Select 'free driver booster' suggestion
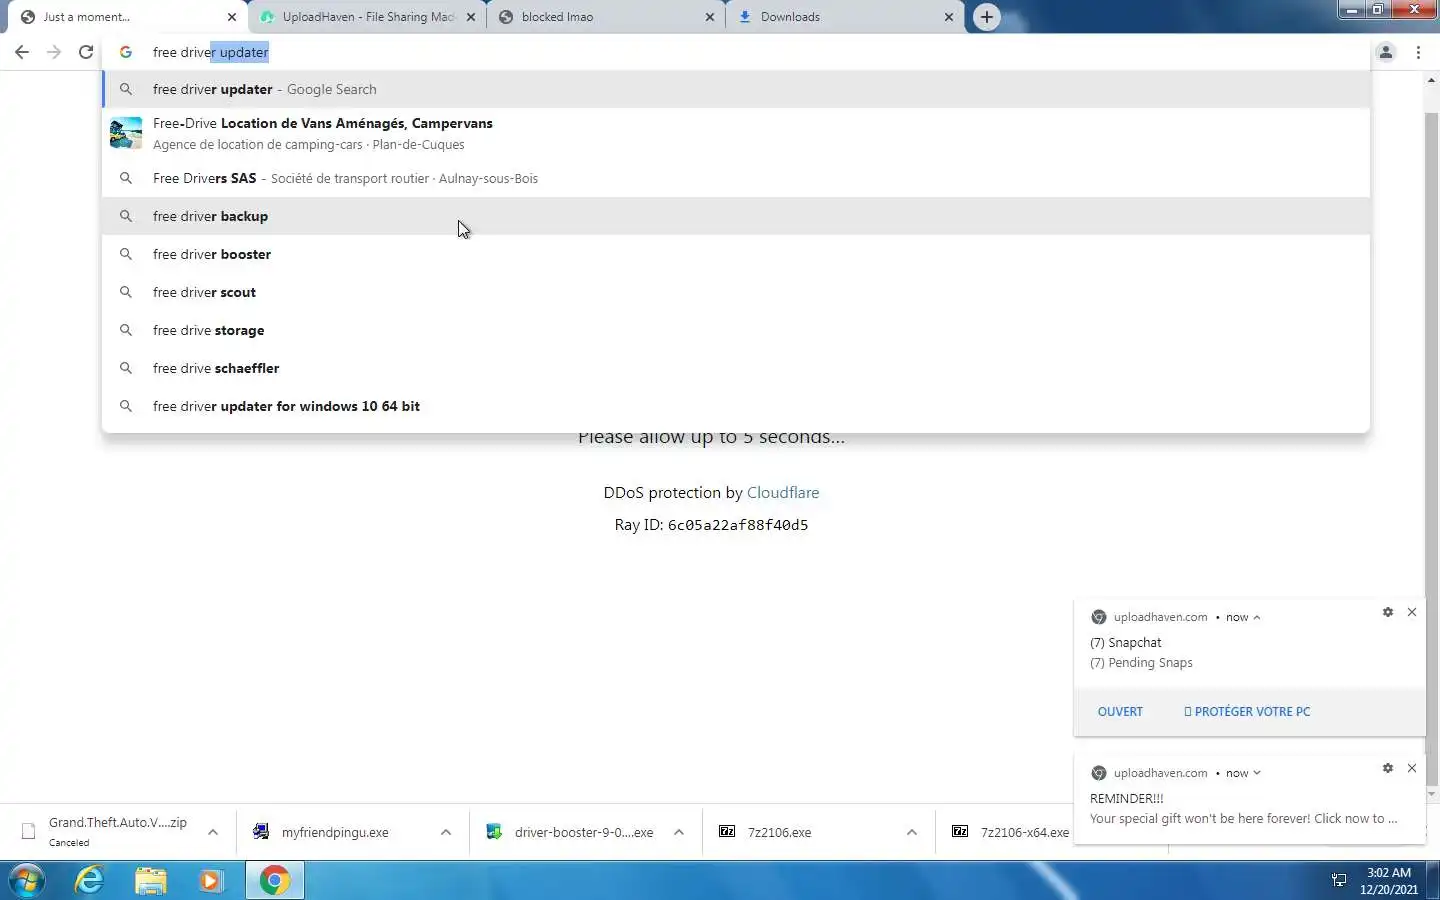 click(x=736, y=254)
